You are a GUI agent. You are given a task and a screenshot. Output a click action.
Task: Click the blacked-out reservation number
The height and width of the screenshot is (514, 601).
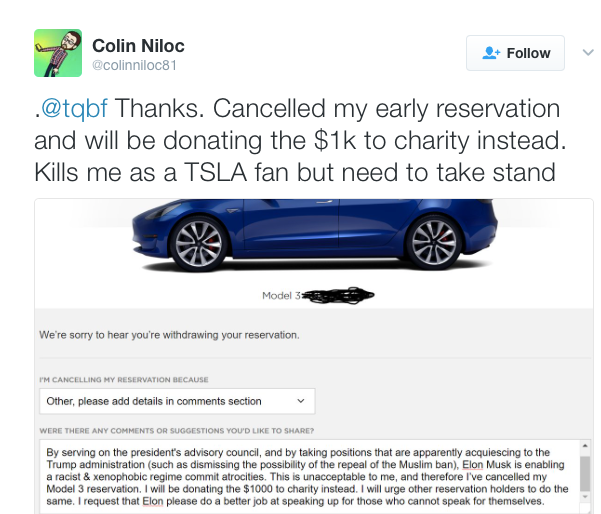tap(338, 296)
